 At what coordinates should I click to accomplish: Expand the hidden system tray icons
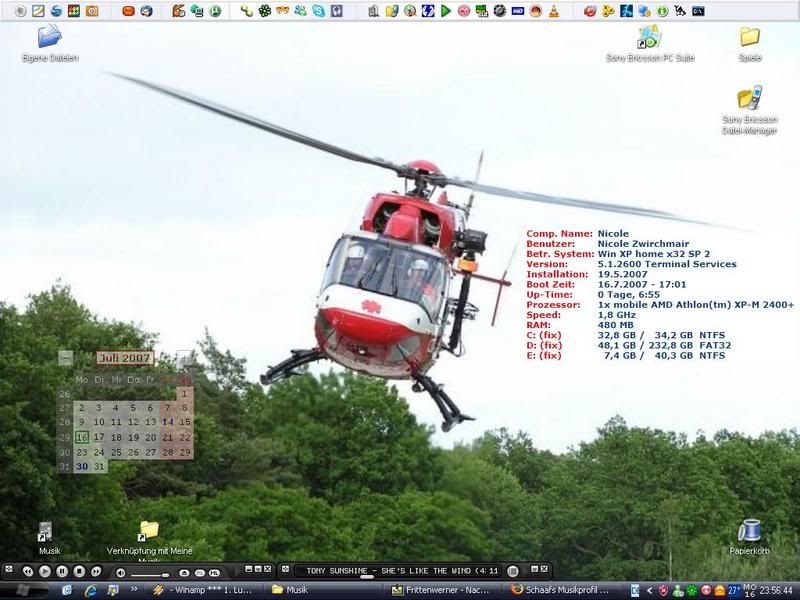click(648, 590)
